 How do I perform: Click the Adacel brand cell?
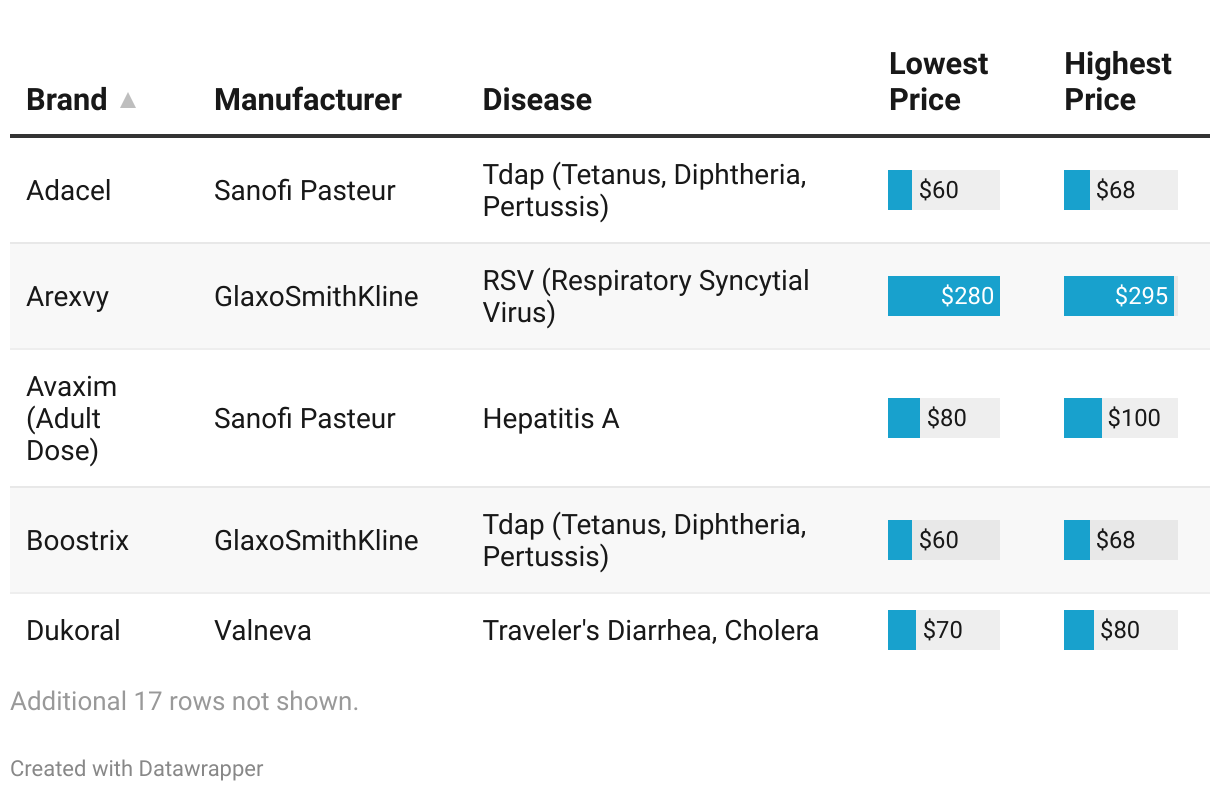[69, 190]
